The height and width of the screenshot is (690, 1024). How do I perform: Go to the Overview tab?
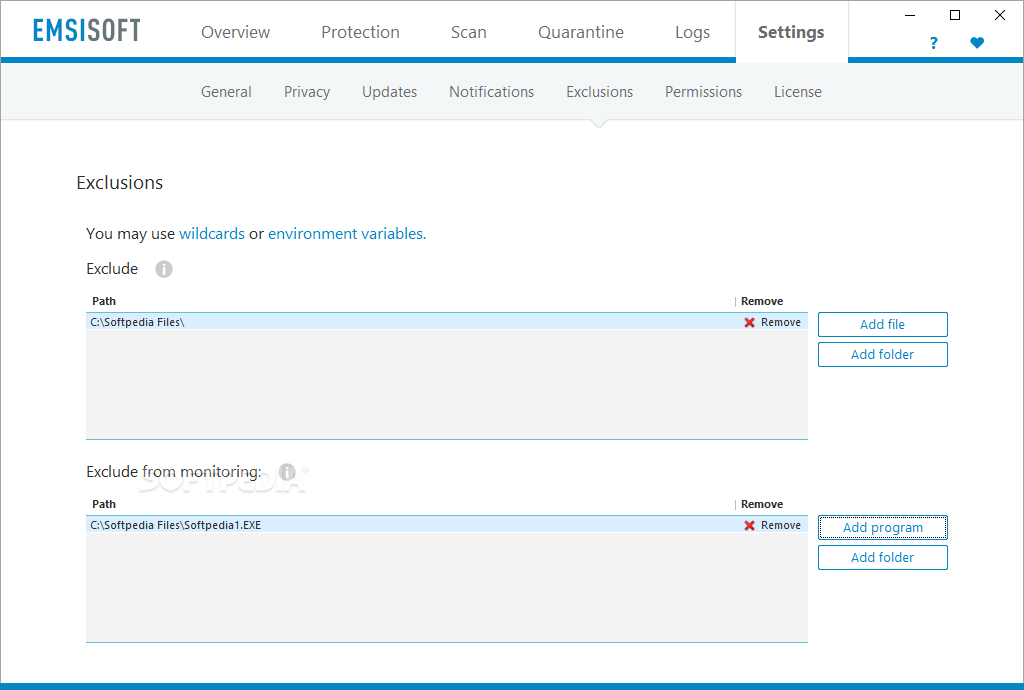(235, 32)
